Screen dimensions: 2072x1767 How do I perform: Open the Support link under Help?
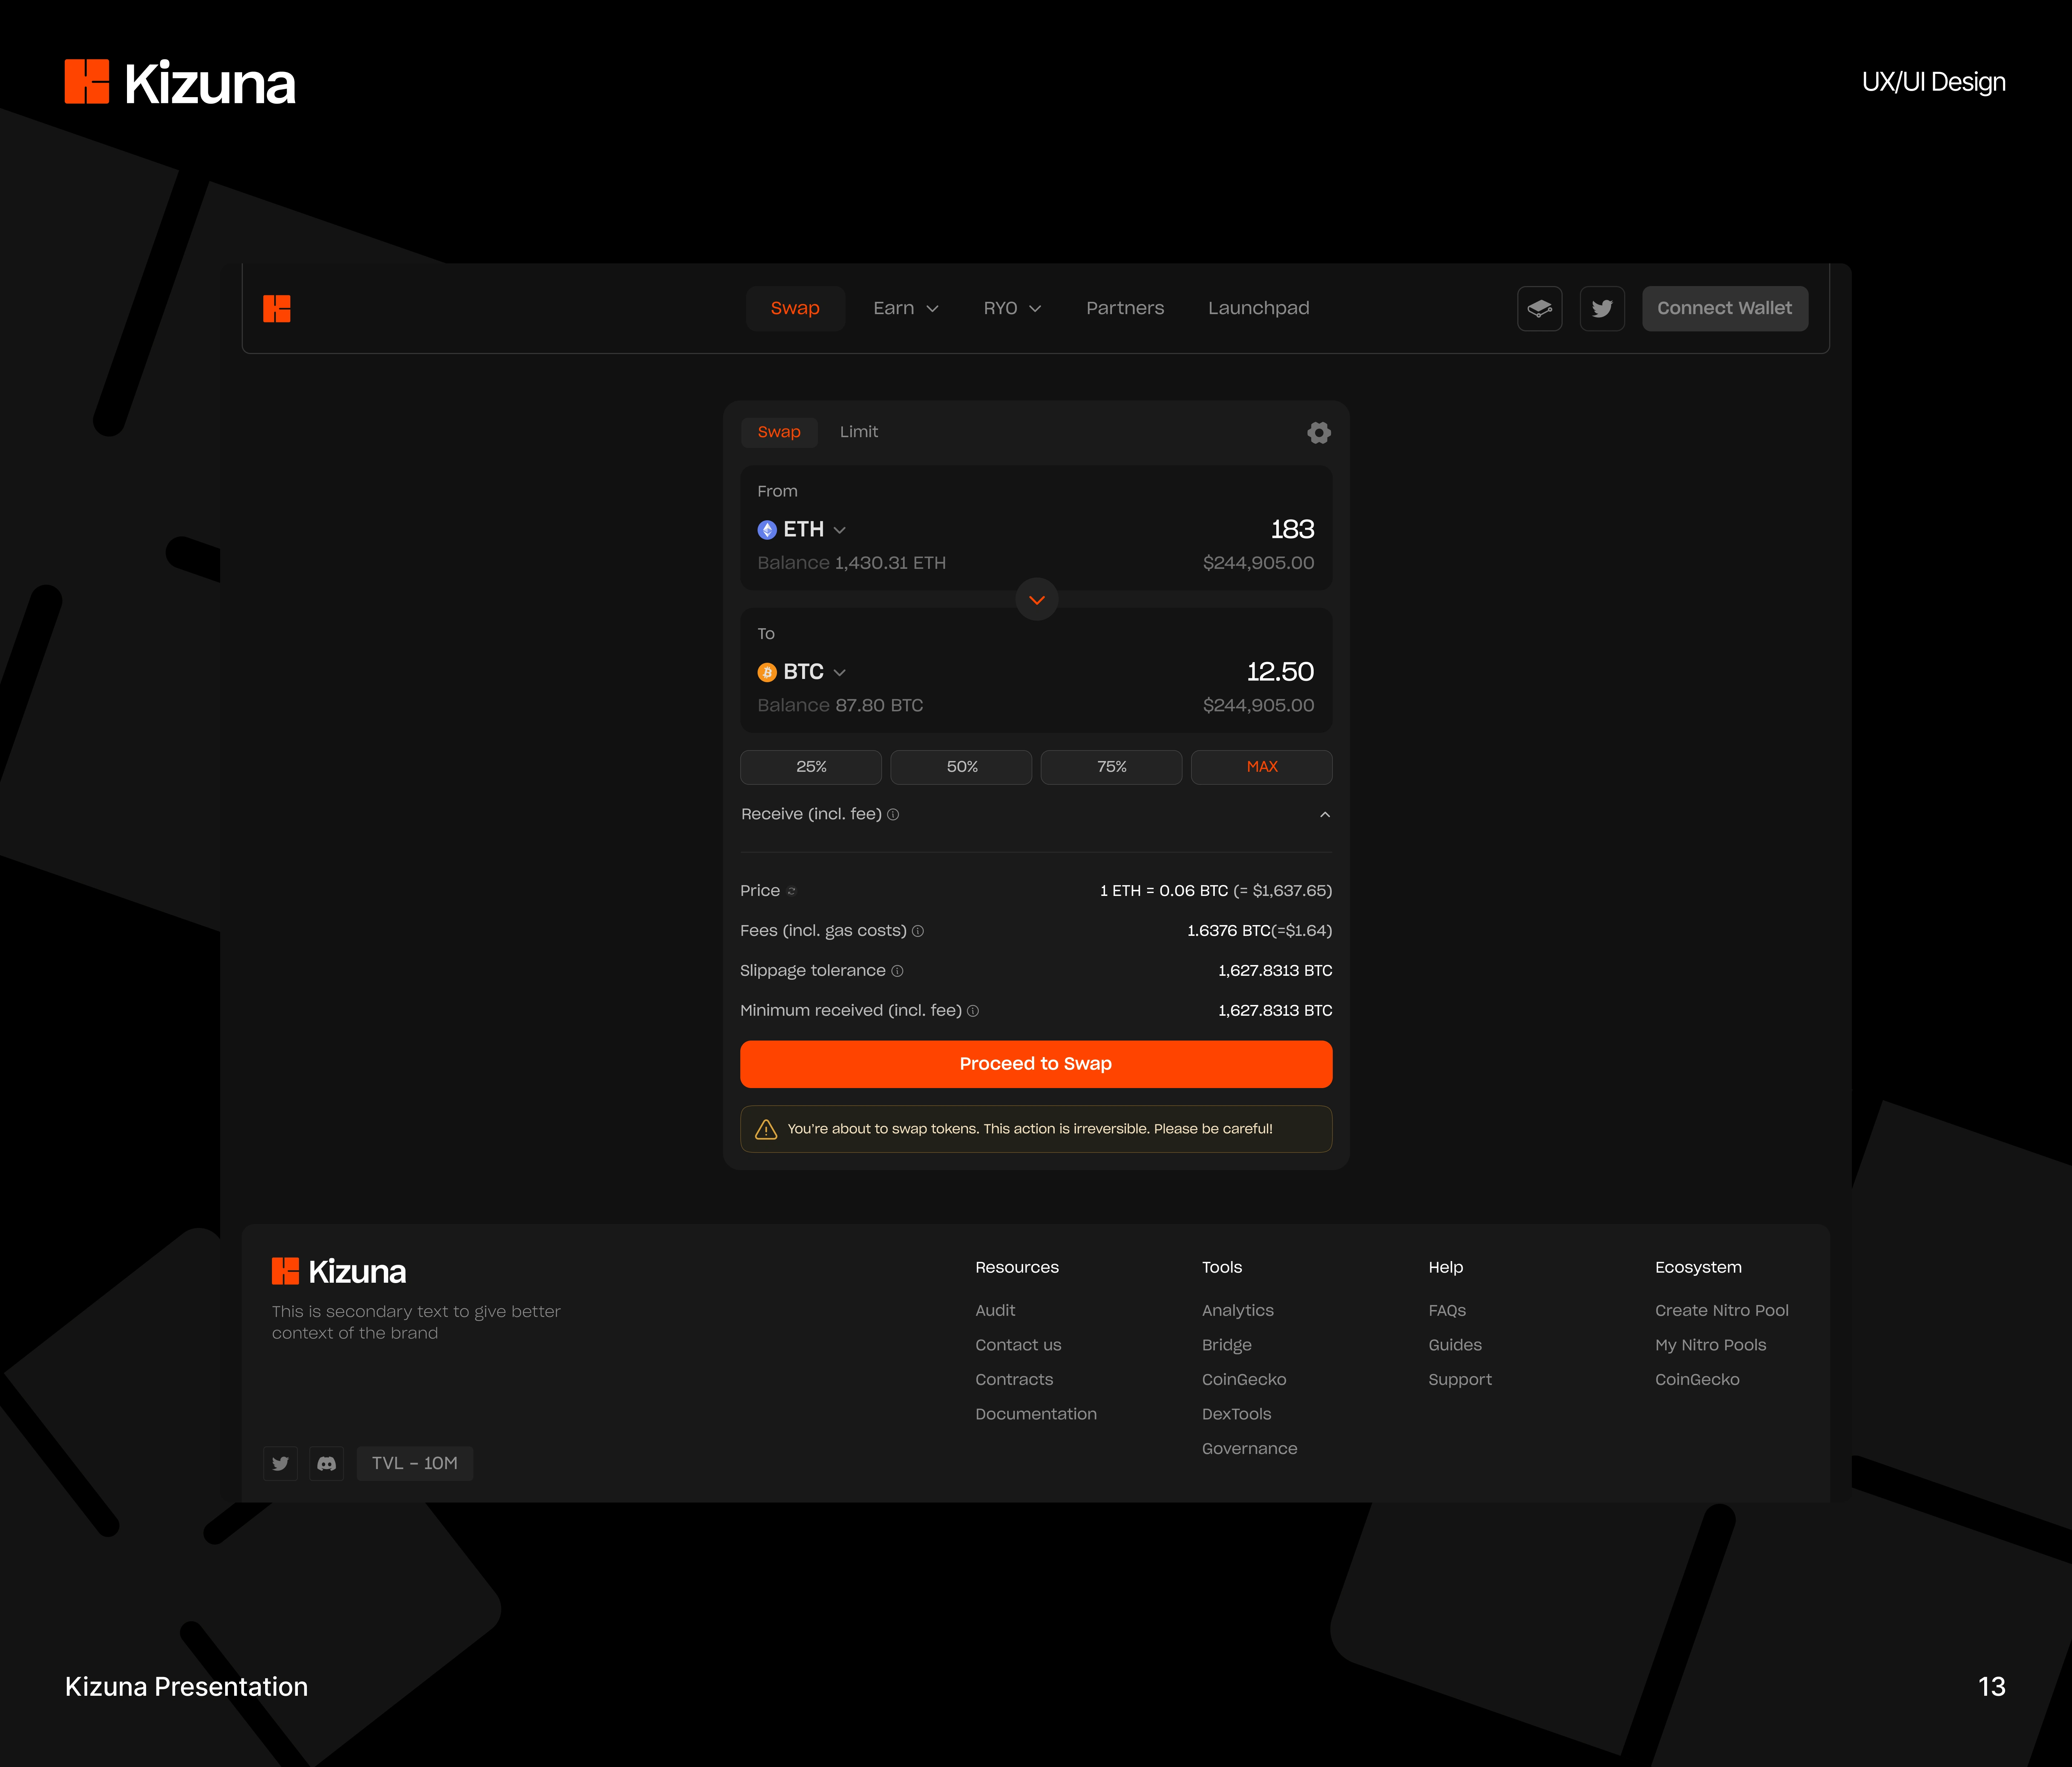(1460, 1379)
